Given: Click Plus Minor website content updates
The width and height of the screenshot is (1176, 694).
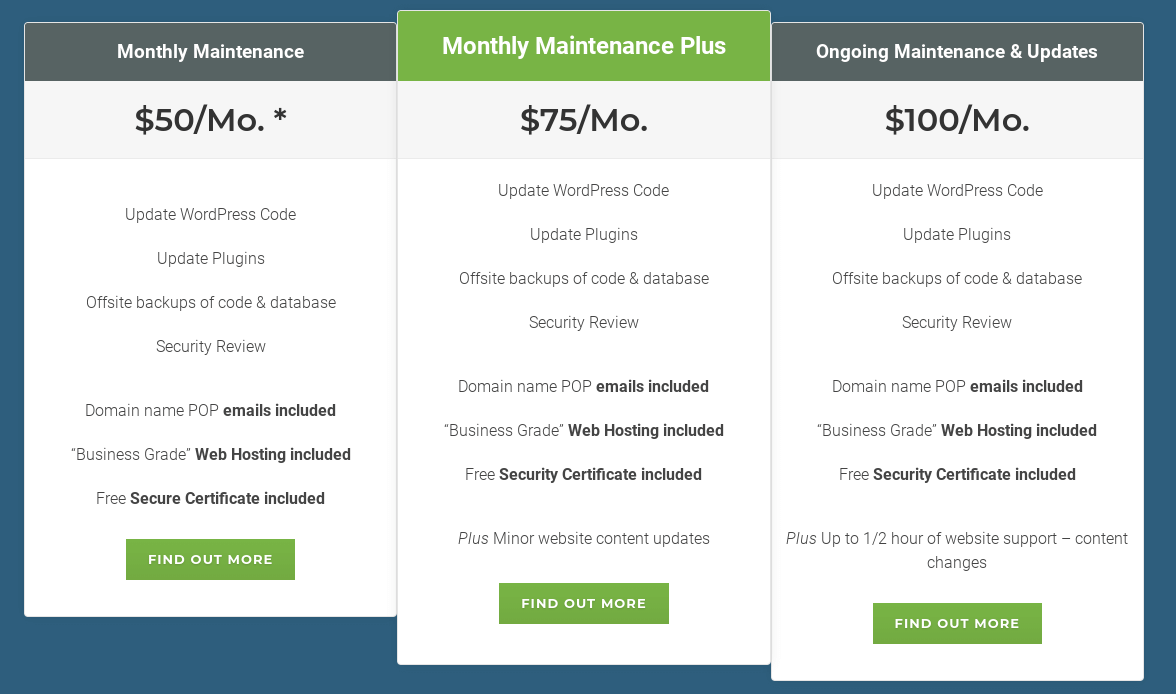Looking at the screenshot, I should pyautogui.click(x=584, y=538).
